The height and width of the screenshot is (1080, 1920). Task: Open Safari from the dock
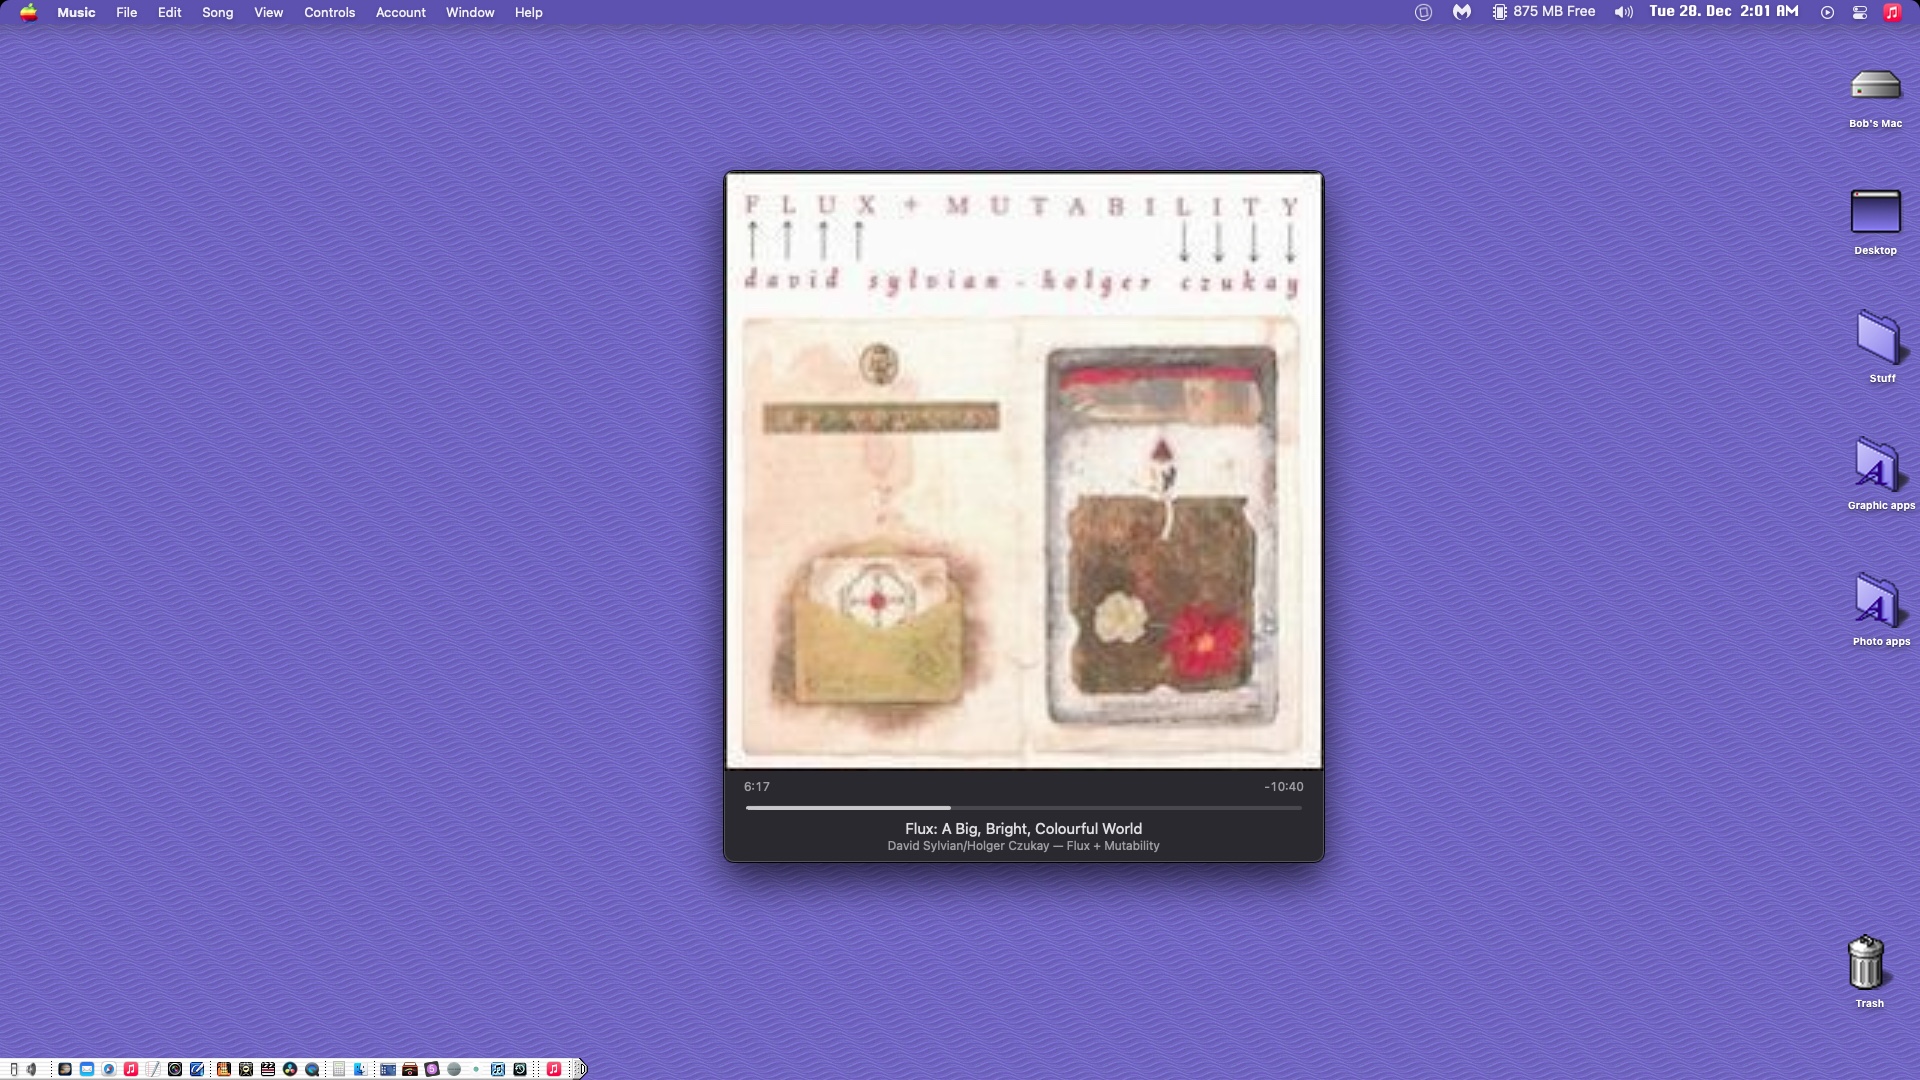click(109, 1069)
